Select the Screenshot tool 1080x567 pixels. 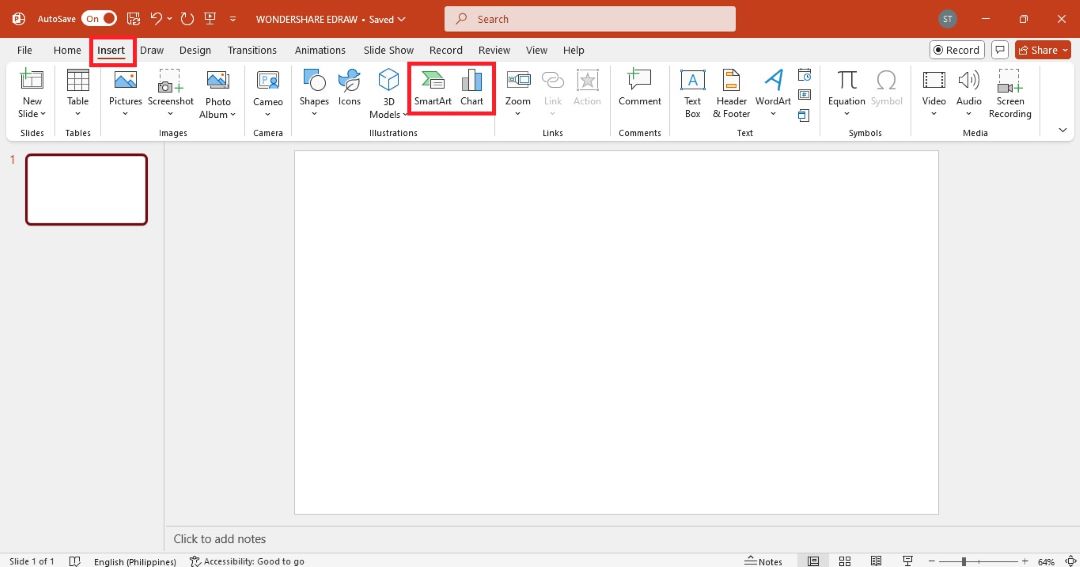coord(170,94)
